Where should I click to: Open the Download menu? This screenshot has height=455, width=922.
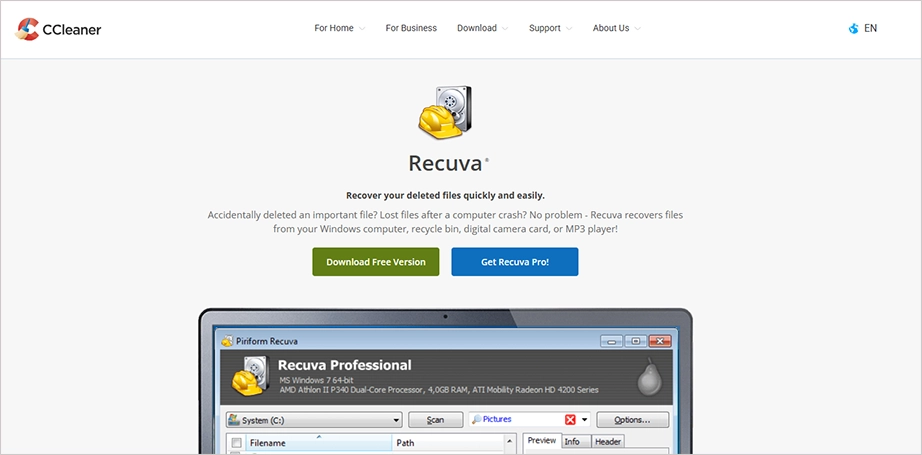click(477, 28)
